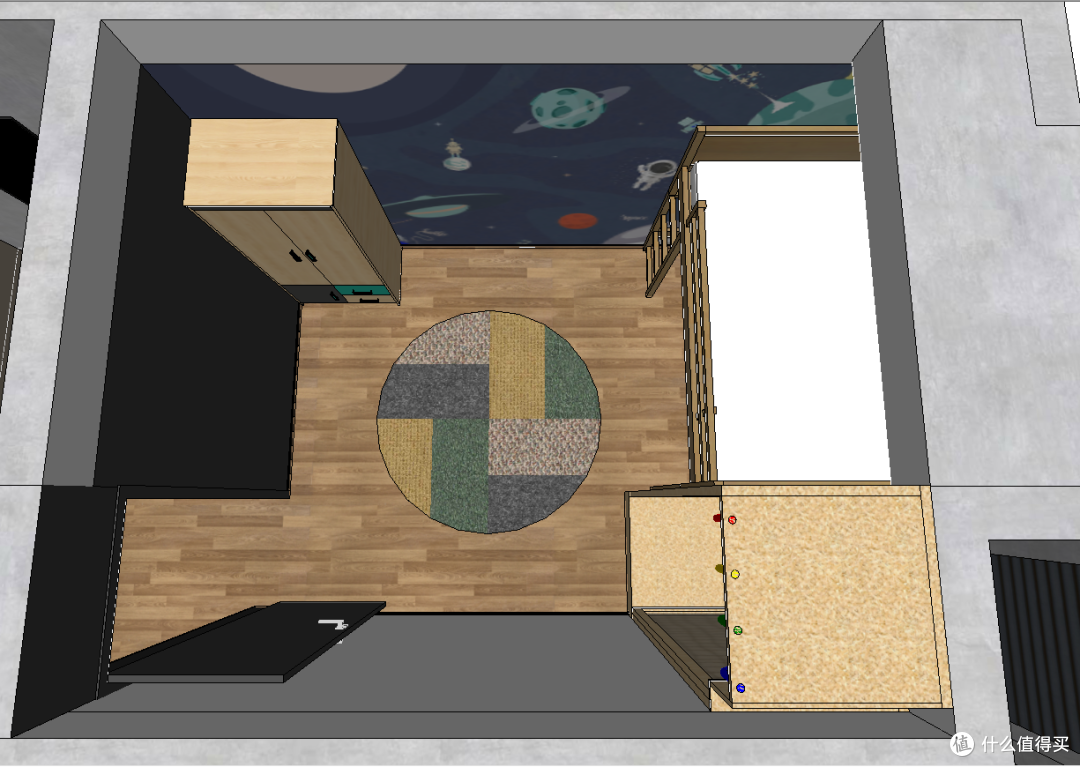Select the black wardrobe door handles
The image size is (1080, 767).
coord(302,255)
